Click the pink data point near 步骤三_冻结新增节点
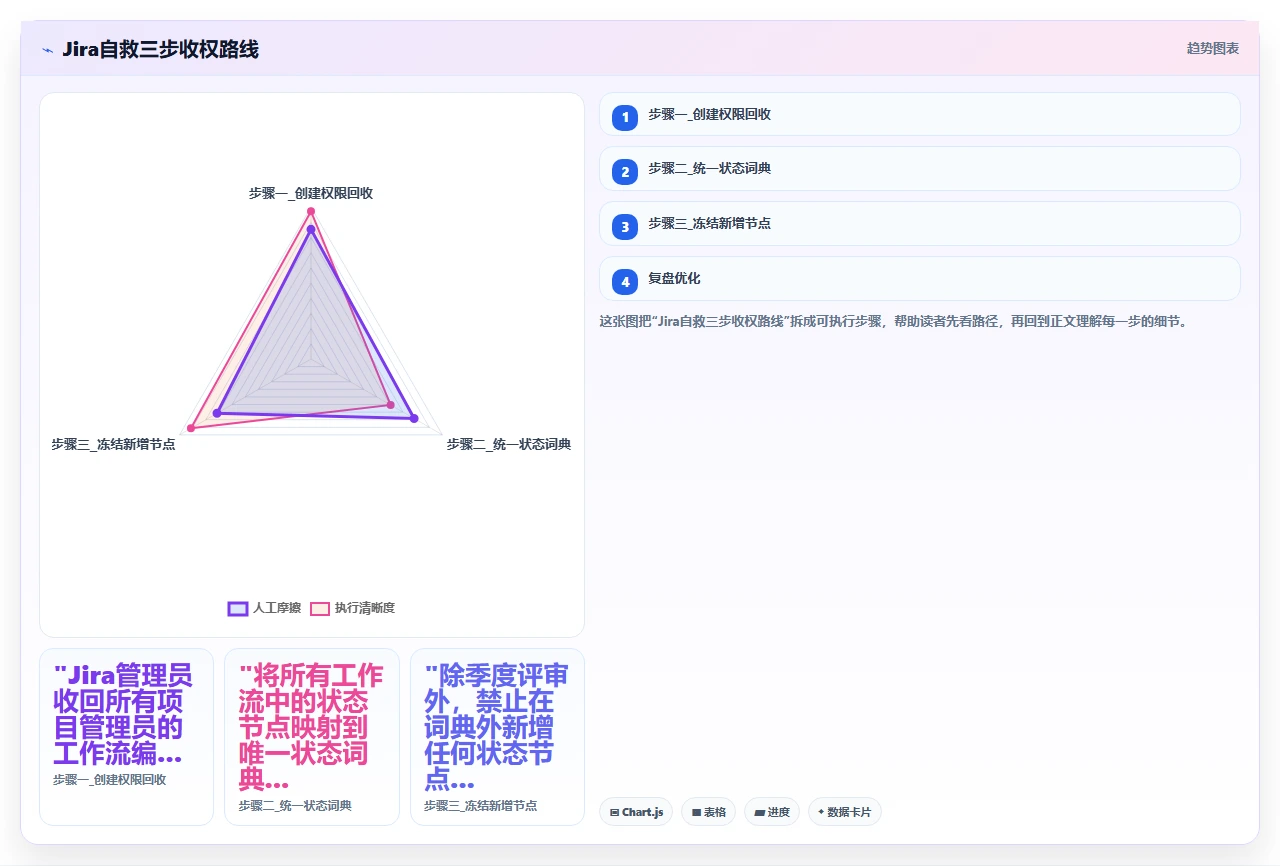 pyautogui.click(x=192, y=428)
